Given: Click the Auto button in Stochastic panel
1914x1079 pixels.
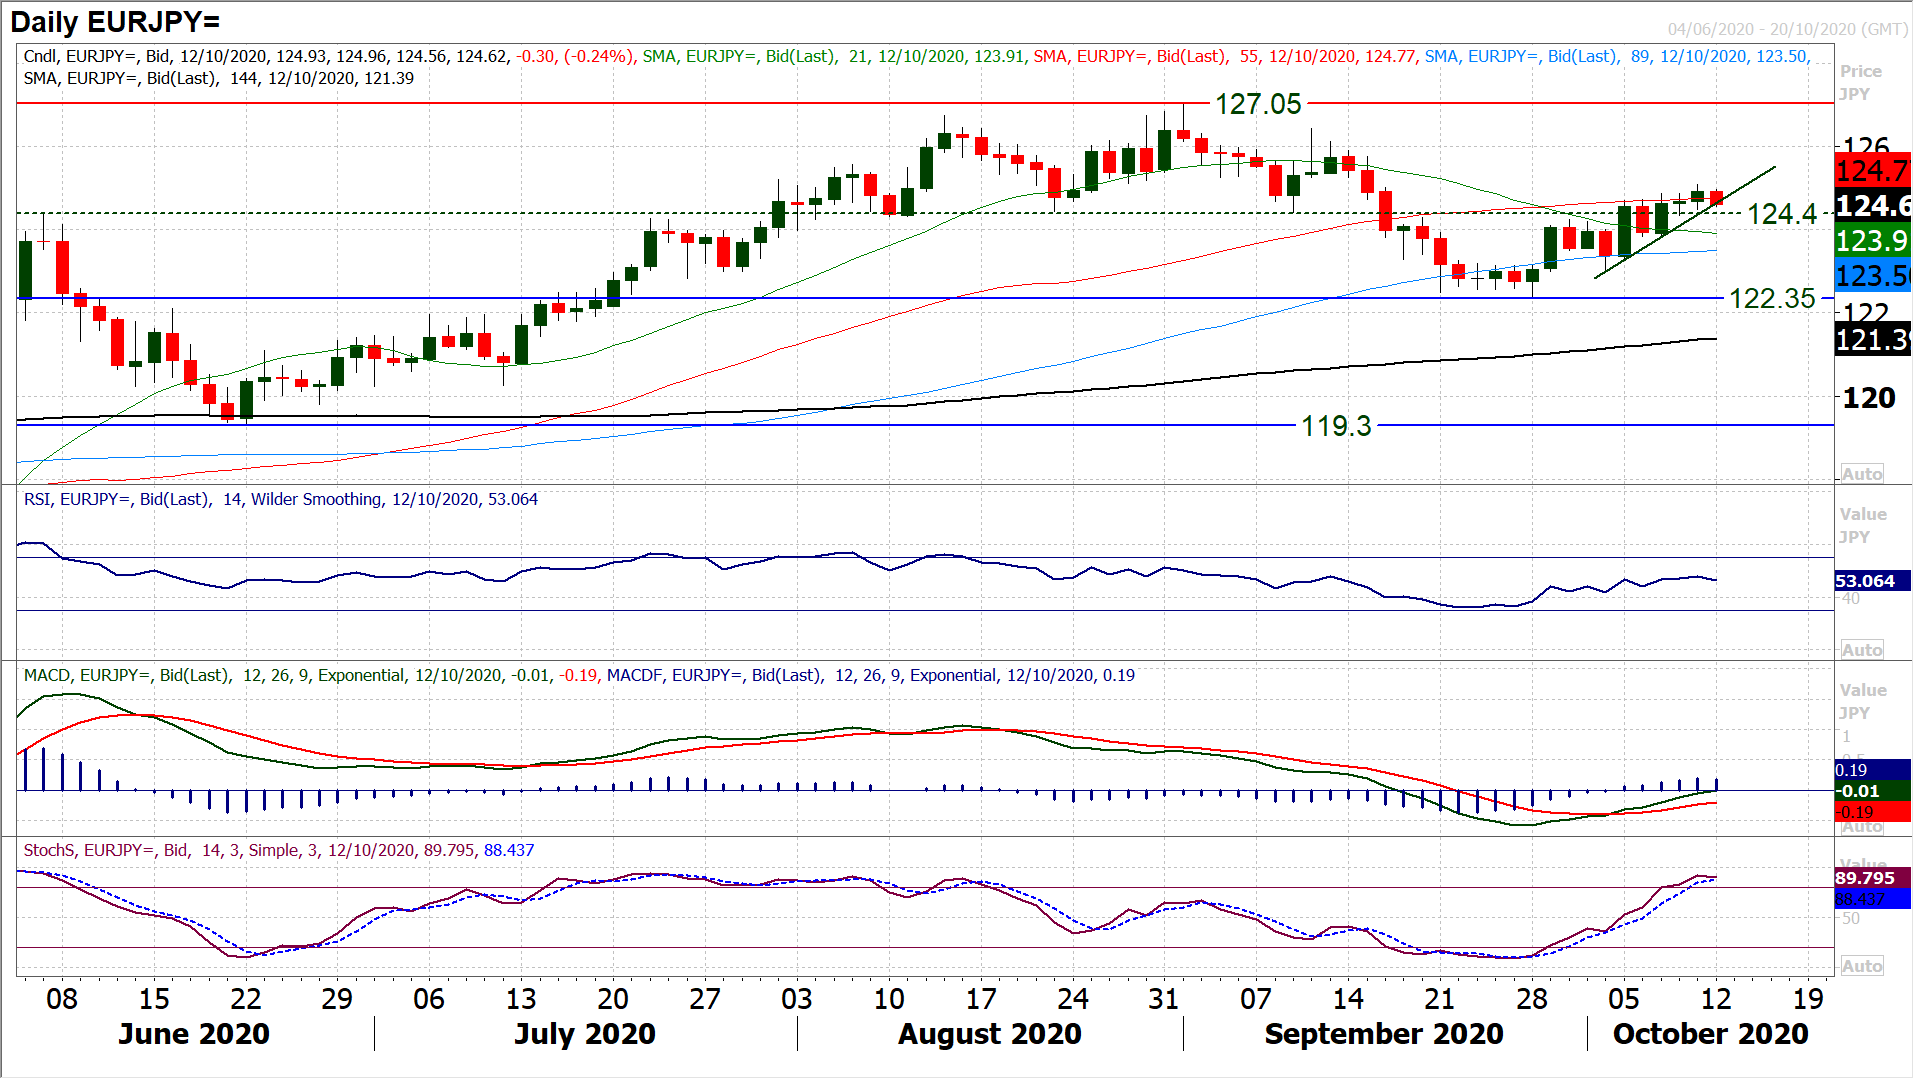Looking at the screenshot, I should point(1862,966).
